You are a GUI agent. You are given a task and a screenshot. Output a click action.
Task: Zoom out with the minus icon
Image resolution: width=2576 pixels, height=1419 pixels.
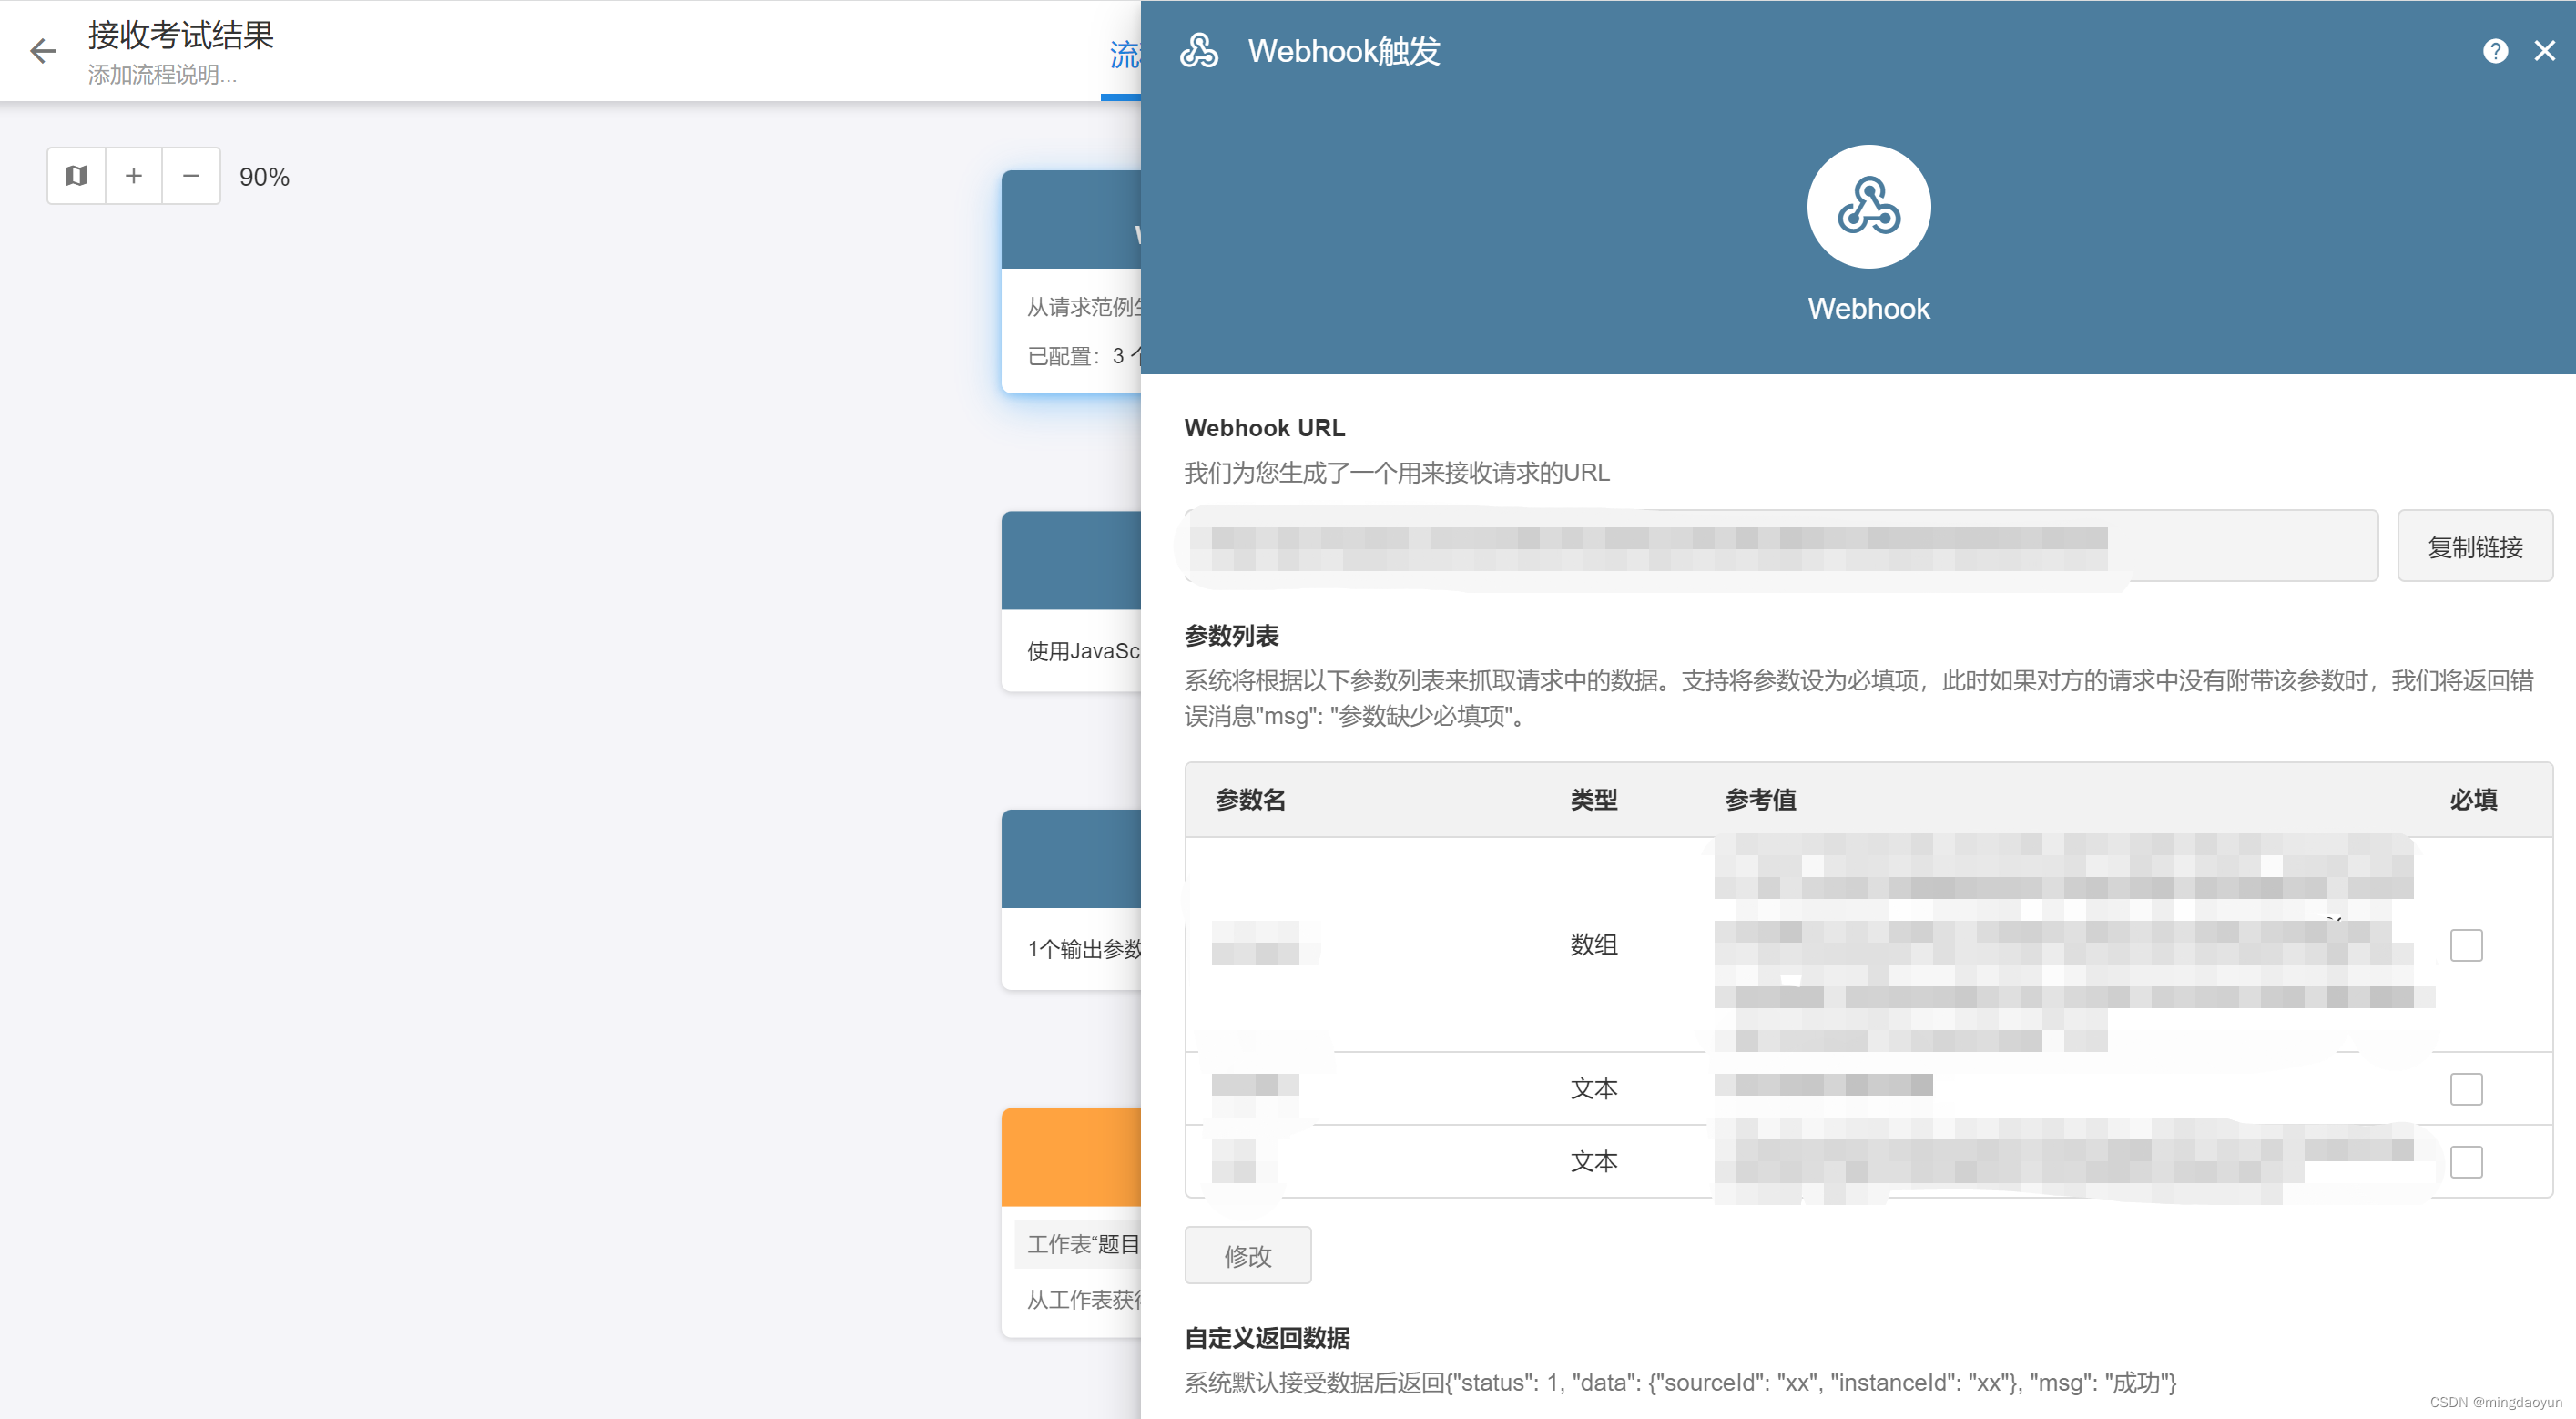click(191, 176)
